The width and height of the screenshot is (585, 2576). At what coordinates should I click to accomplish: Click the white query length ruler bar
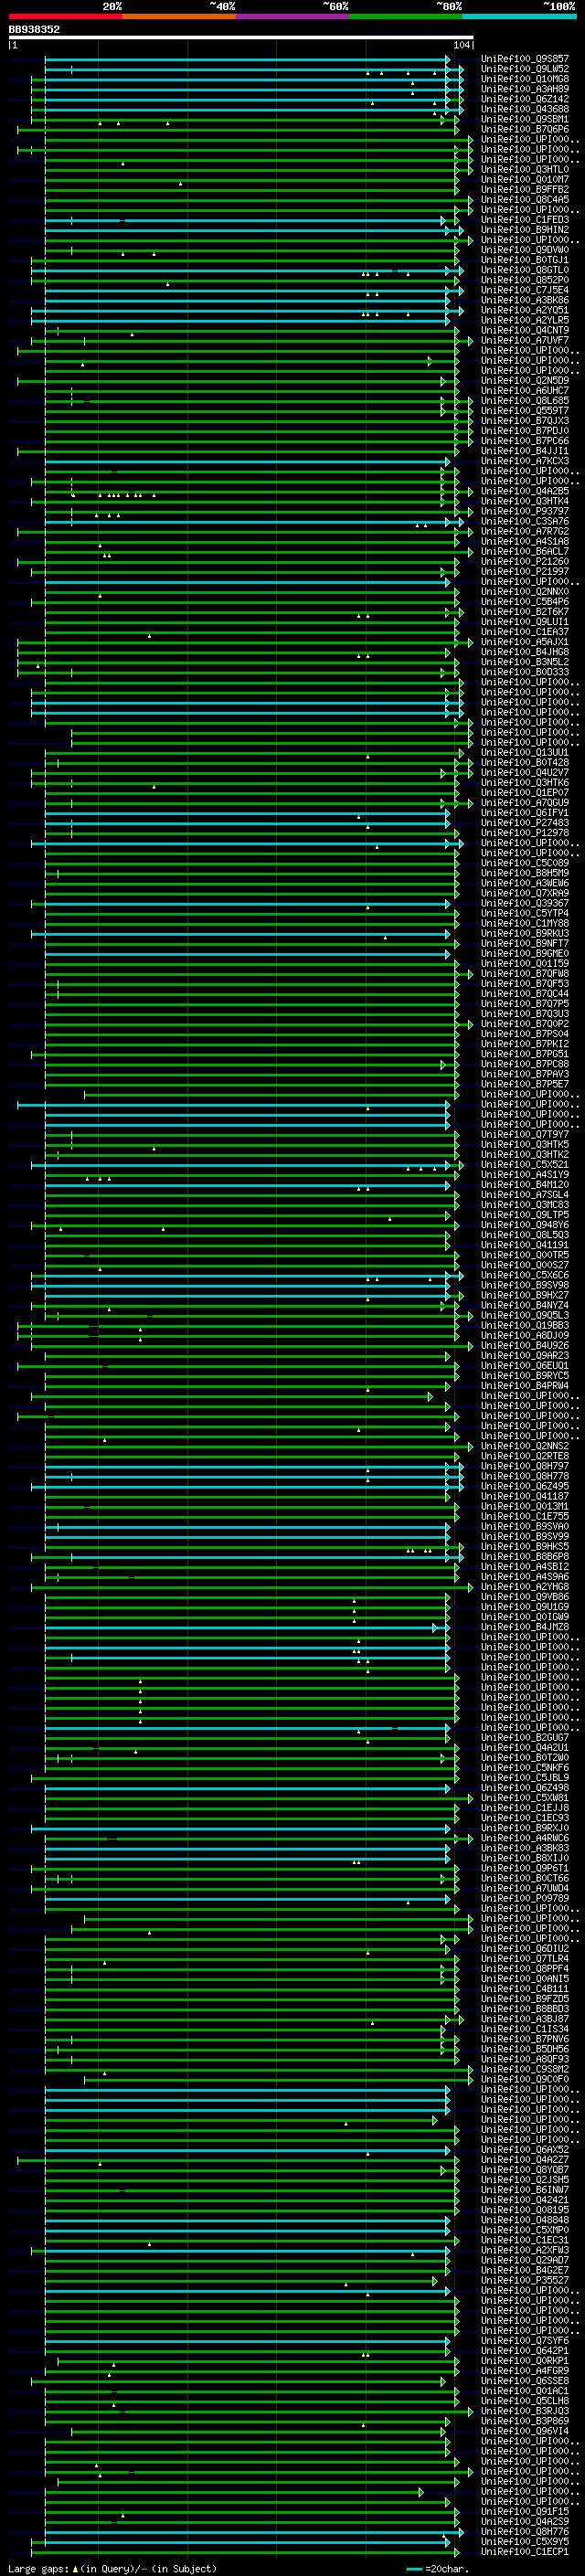point(241,38)
